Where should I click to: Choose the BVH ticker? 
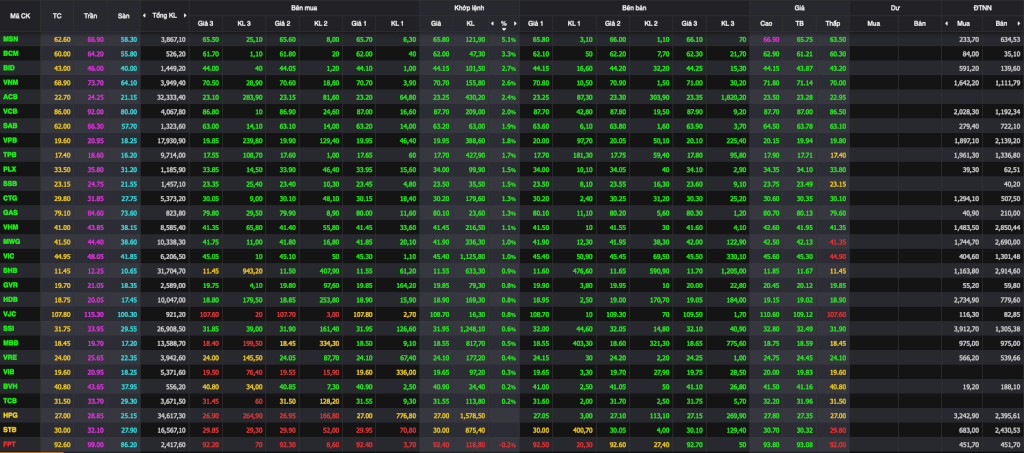(x=10, y=384)
